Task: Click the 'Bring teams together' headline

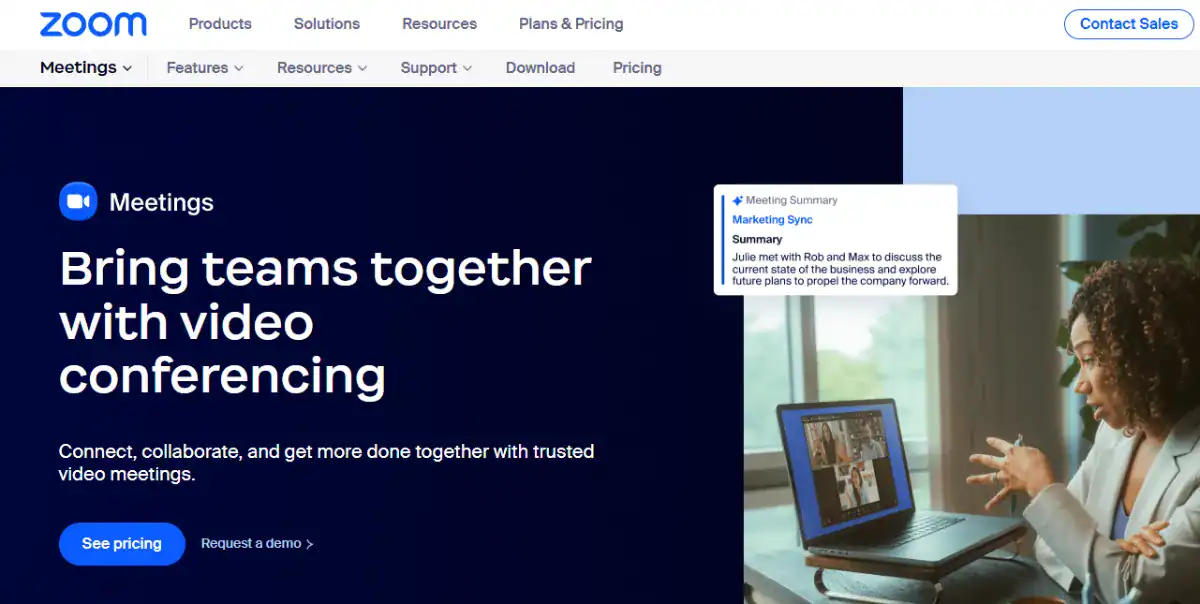Action: [325, 322]
